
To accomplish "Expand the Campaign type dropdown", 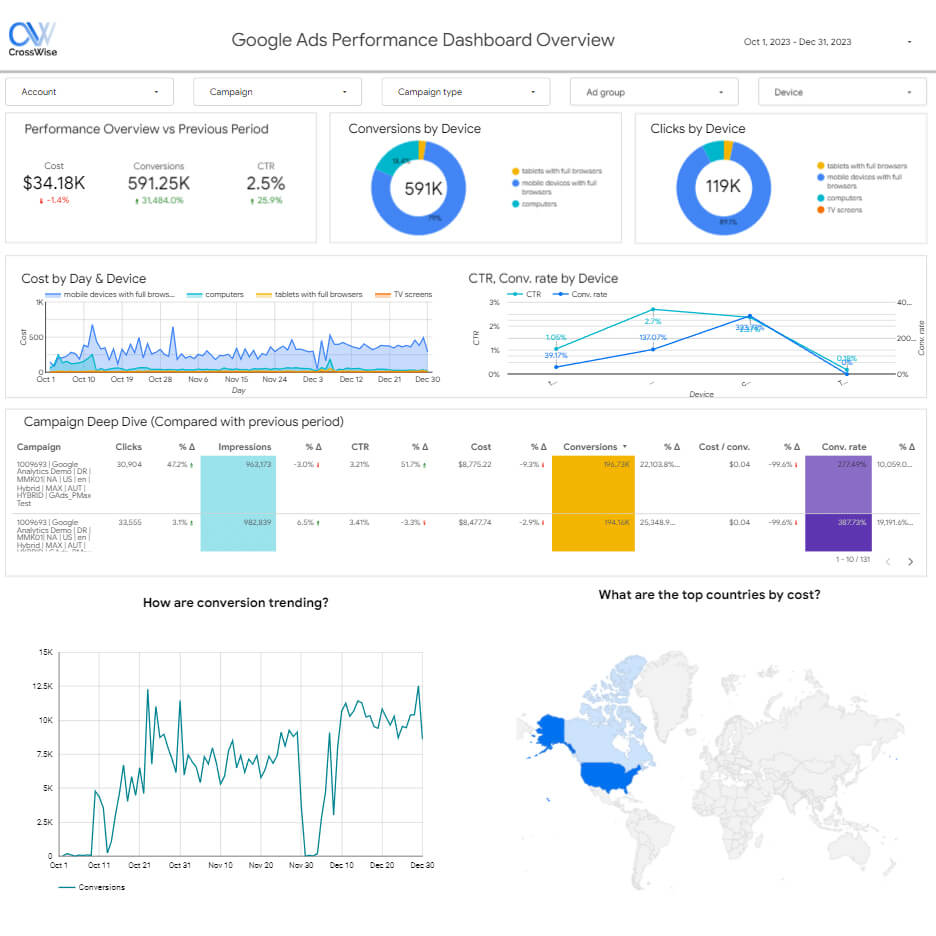I will pyautogui.click(x=465, y=92).
